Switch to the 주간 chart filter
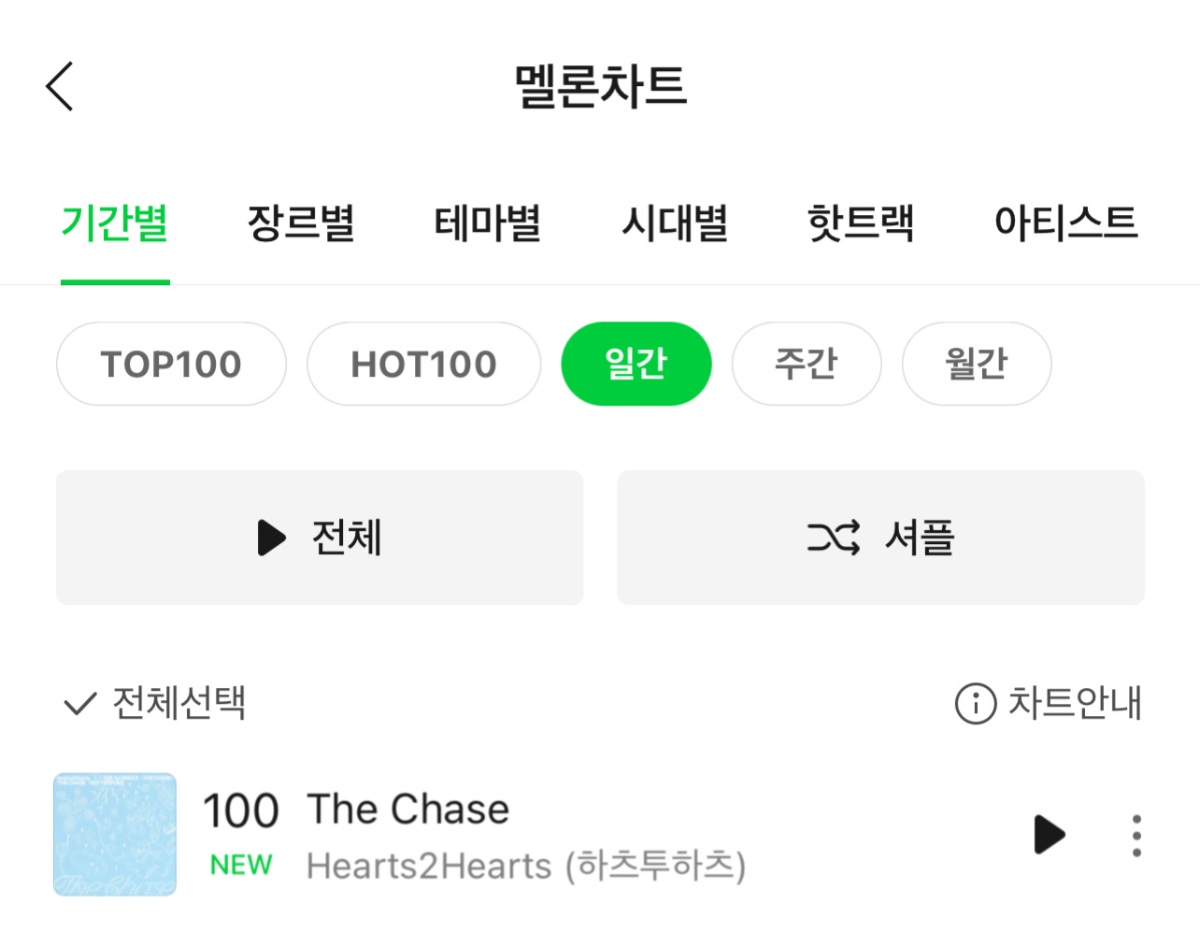The width and height of the screenshot is (1200, 932). [x=806, y=364]
